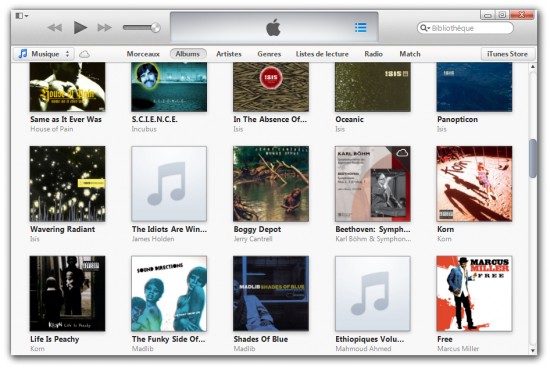Click the scrollbar down arrow
Screen dimensions: 550x368
(x=532, y=350)
